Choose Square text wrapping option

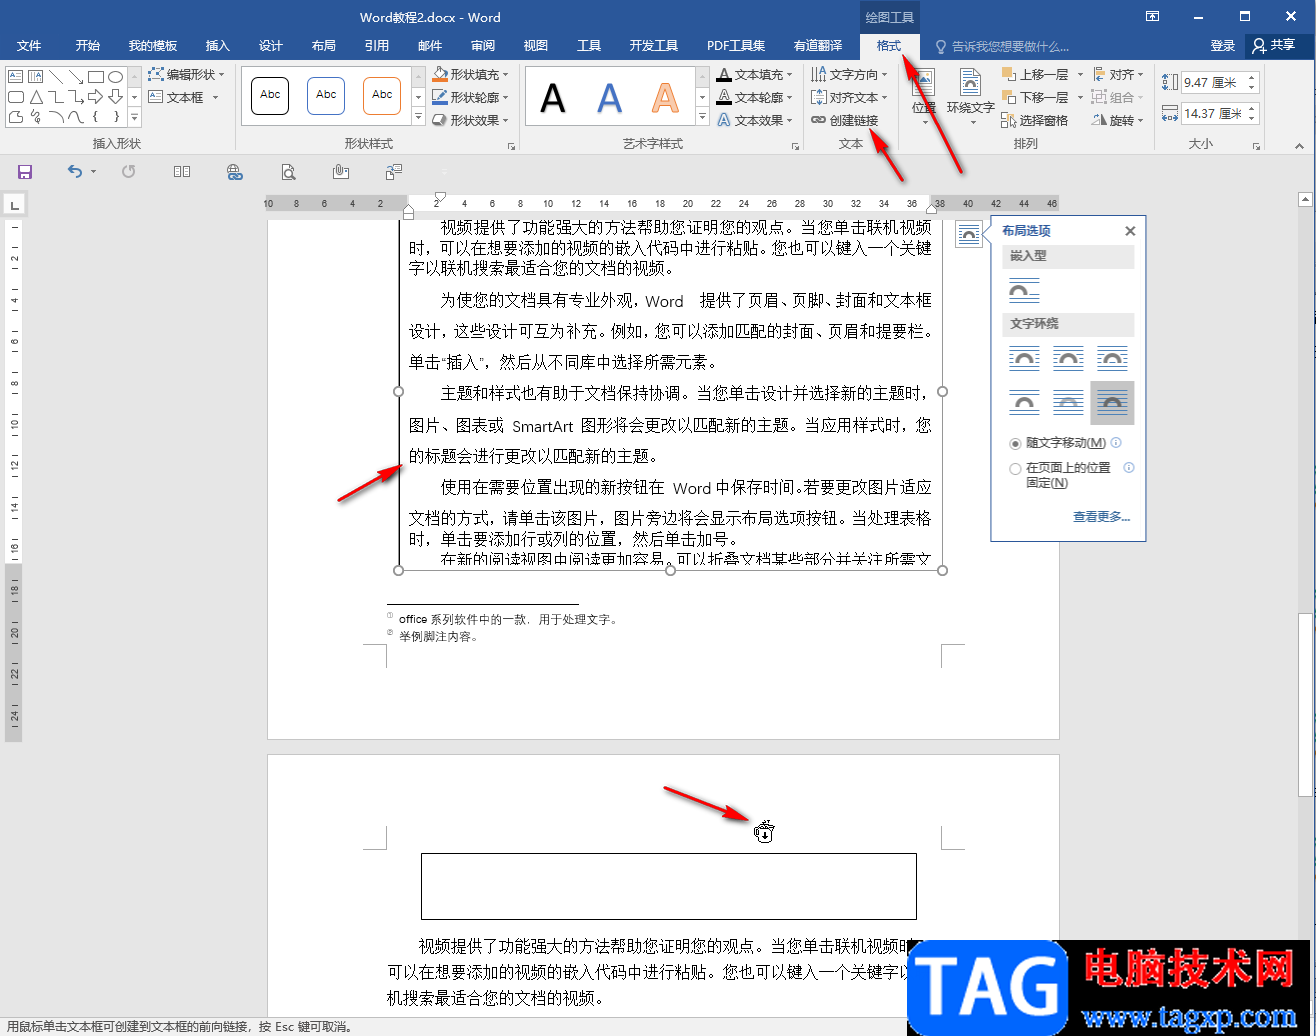(x=1024, y=358)
